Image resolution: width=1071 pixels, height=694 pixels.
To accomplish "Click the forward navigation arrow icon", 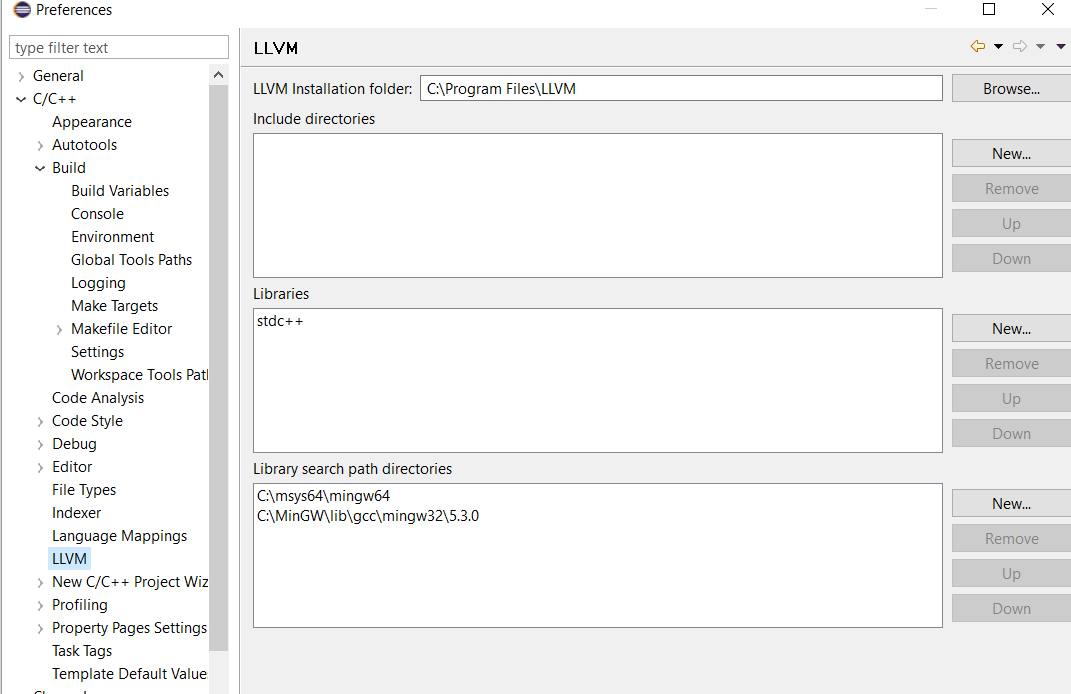I will pyautogui.click(x=1020, y=46).
